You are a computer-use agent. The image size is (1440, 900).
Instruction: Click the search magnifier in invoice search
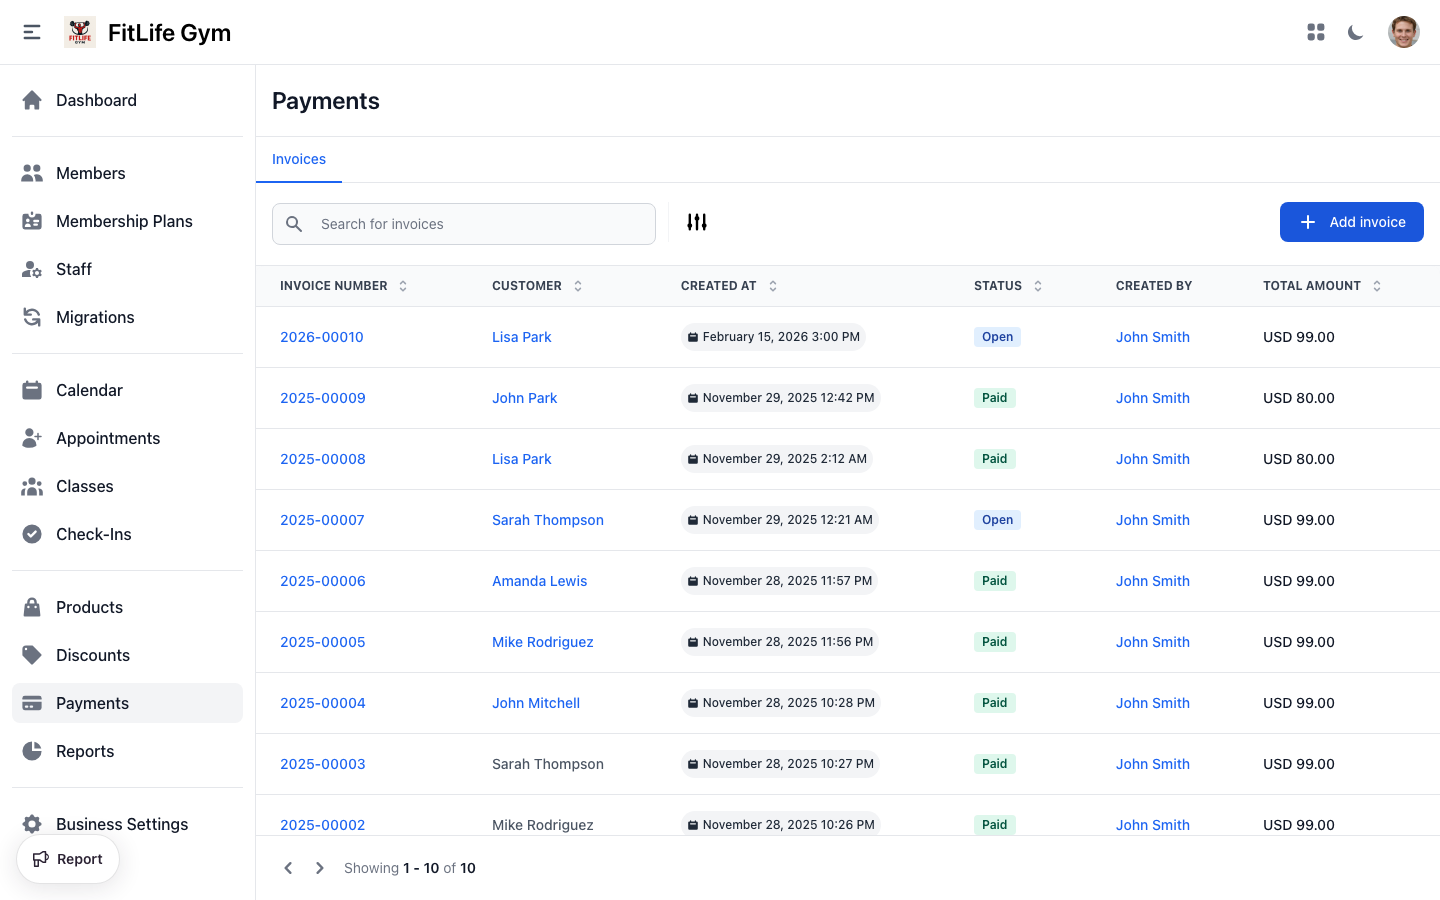(294, 224)
